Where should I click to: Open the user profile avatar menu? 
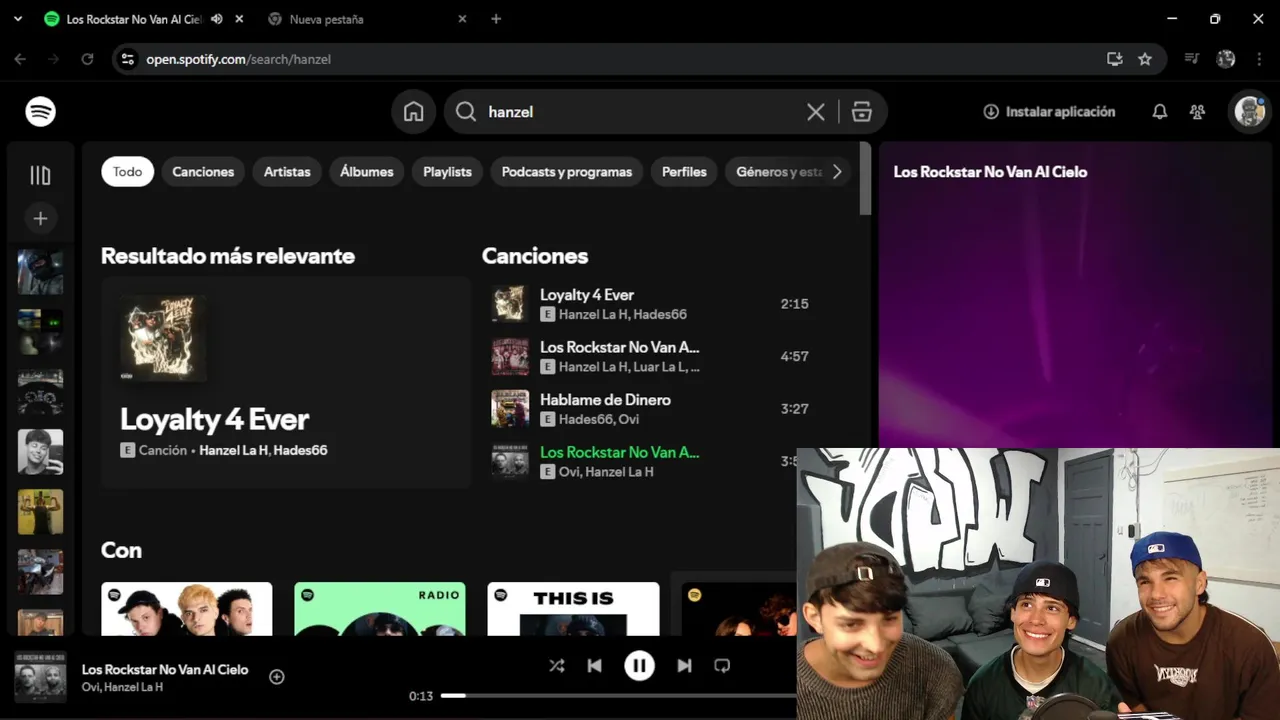pos(1249,111)
